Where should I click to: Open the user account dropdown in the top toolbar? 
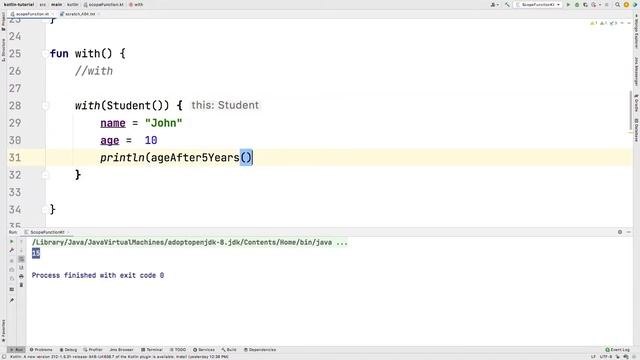coord(495,4)
